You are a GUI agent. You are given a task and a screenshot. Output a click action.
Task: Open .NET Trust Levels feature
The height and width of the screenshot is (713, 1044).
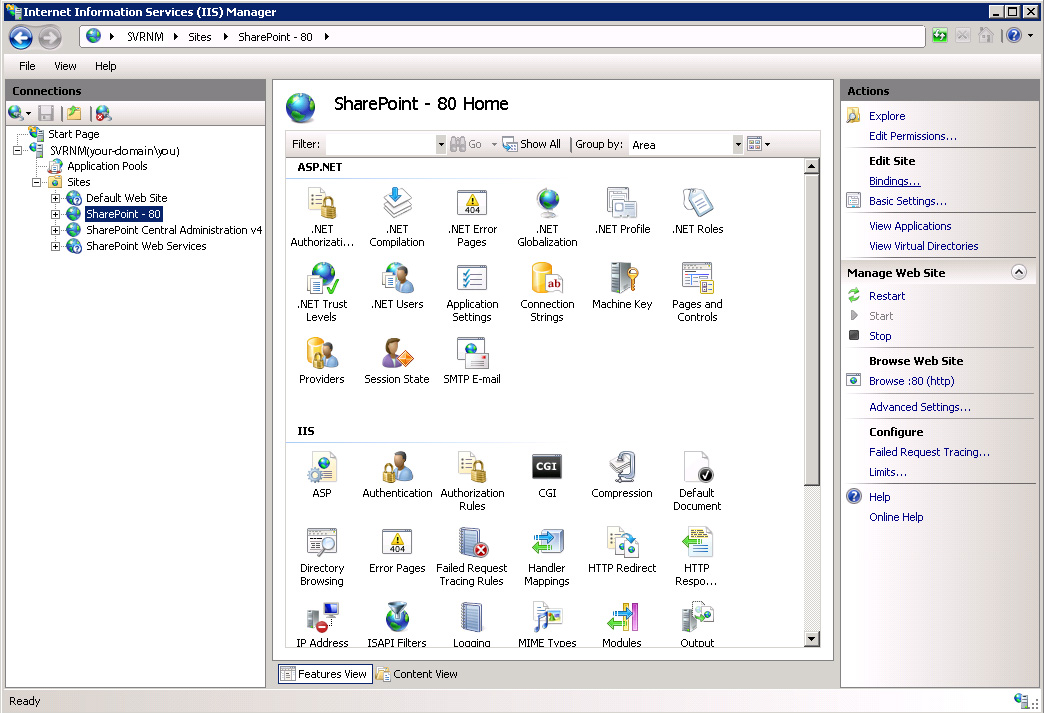(322, 292)
